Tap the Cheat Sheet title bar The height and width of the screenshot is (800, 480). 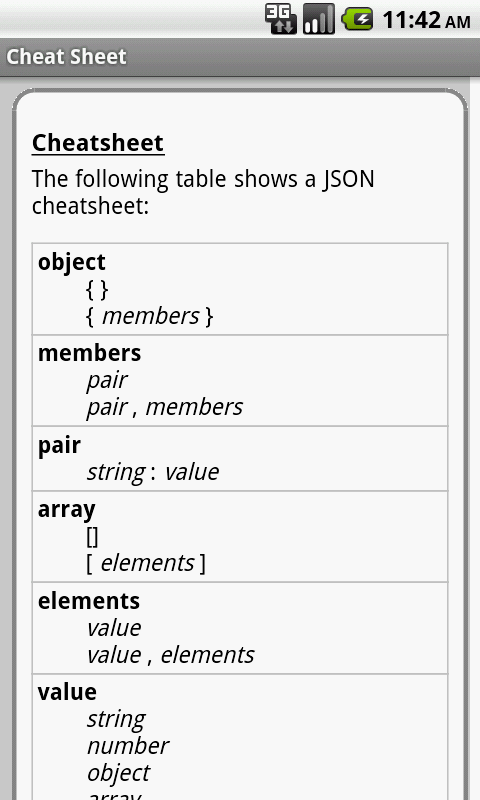(240, 57)
